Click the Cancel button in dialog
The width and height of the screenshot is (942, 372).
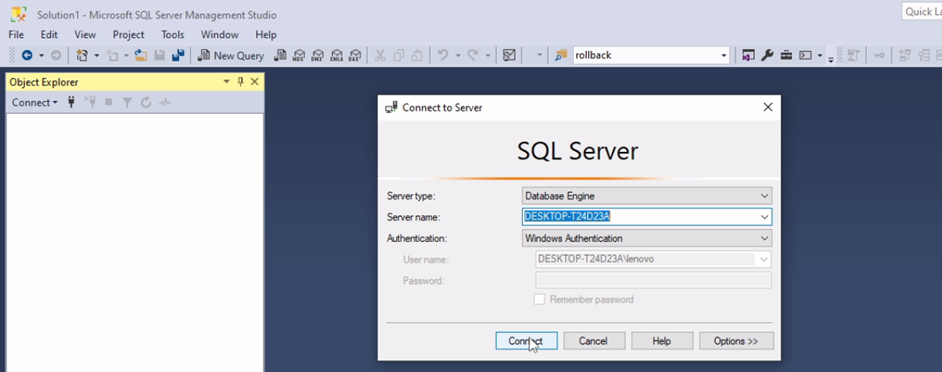[594, 341]
